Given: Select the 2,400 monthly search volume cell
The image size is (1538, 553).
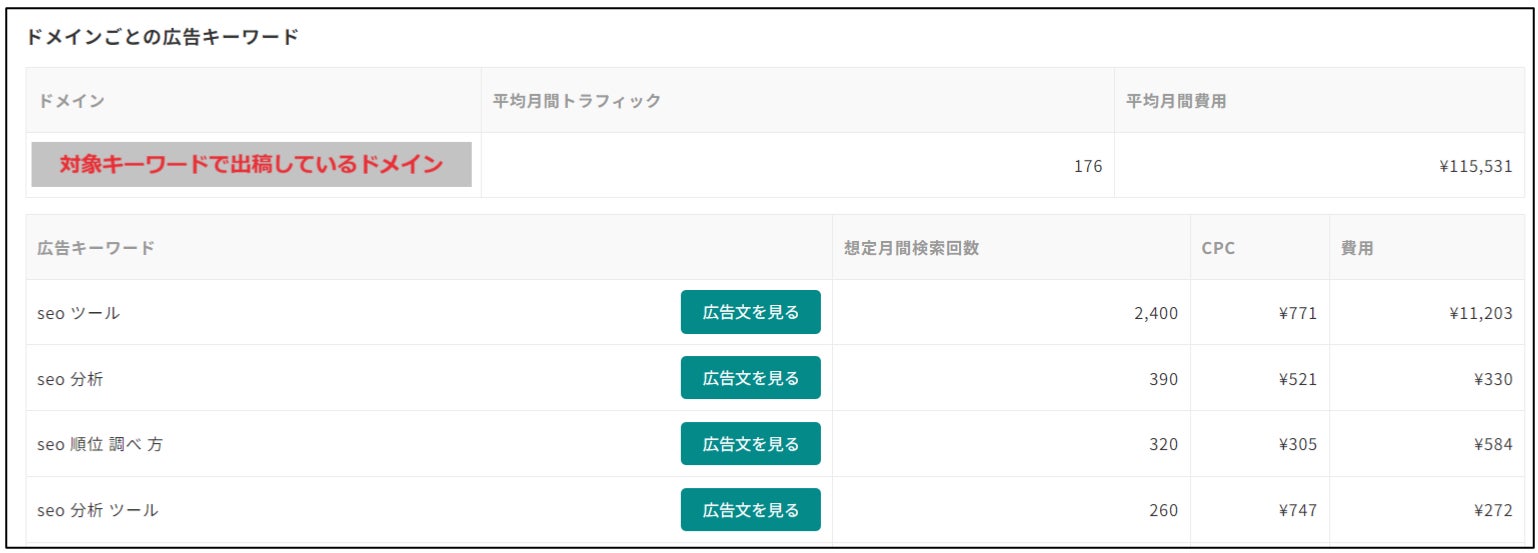Looking at the screenshot, I should click(1155, 313).
